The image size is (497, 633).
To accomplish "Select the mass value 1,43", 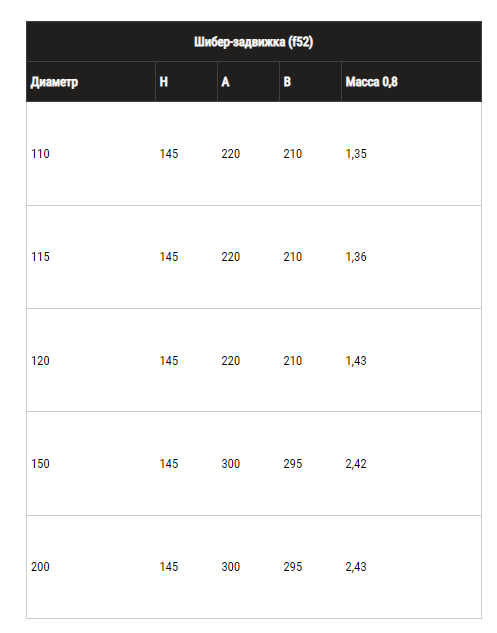I will [x=356, y=361].
